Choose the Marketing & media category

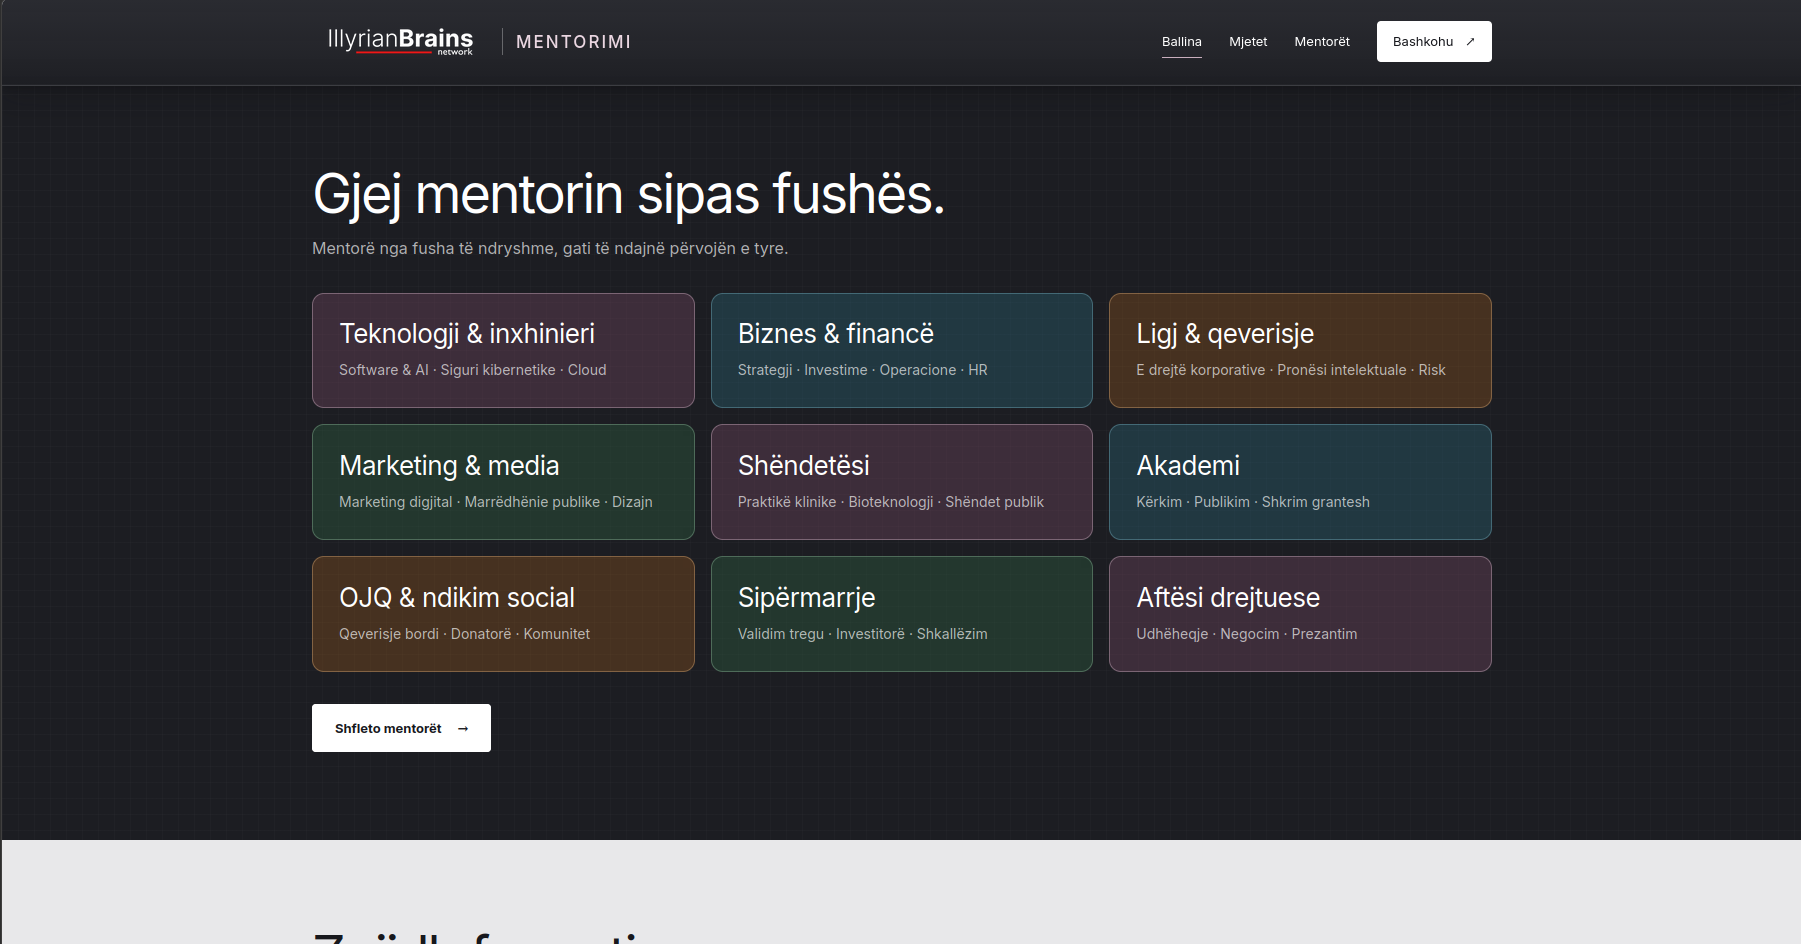click(x=503, y=482)
